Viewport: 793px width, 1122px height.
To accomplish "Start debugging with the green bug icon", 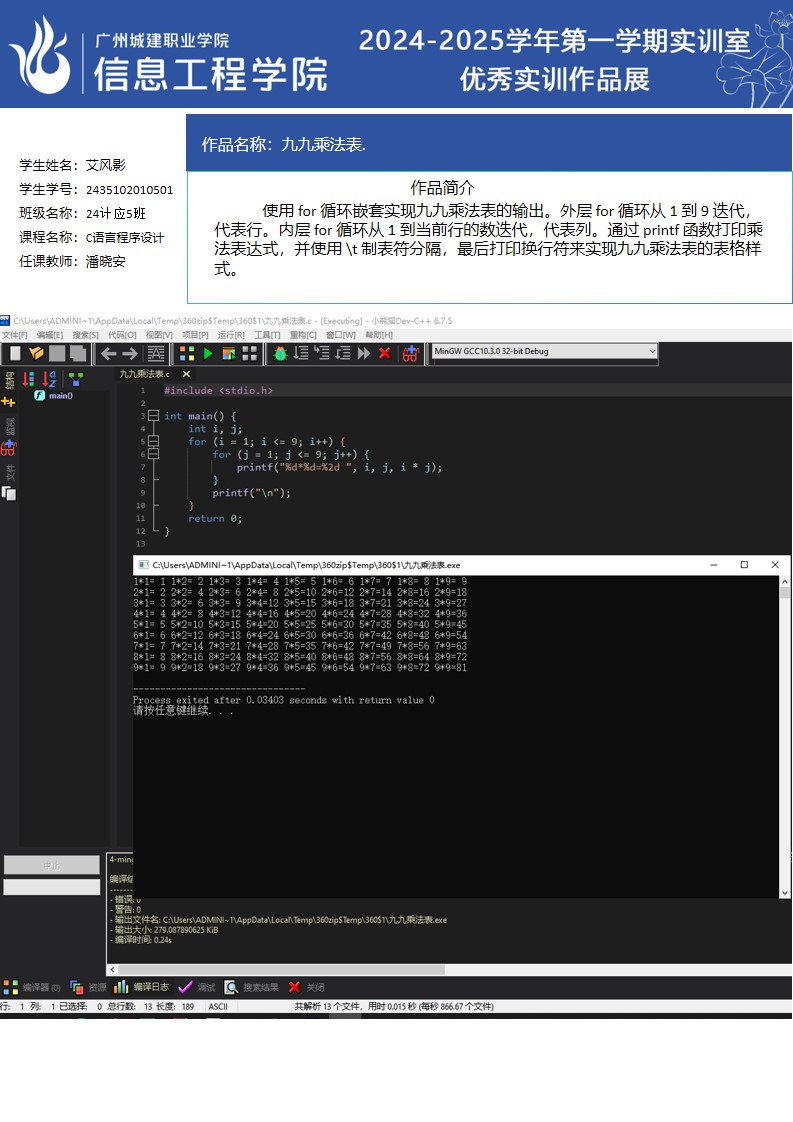I will (x=281, y=353).
